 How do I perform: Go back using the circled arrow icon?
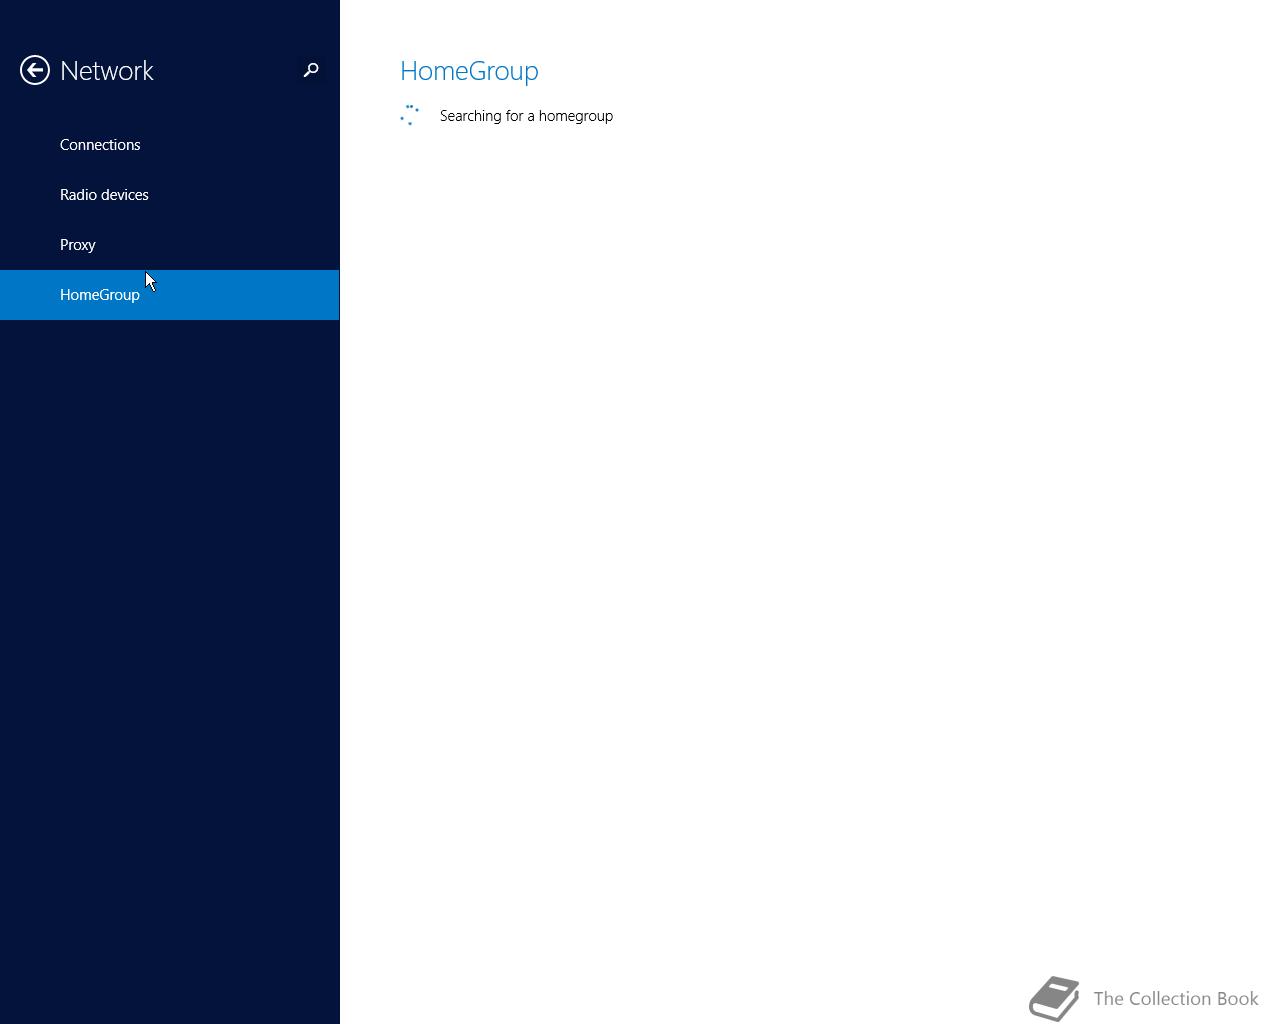(35, 70)
